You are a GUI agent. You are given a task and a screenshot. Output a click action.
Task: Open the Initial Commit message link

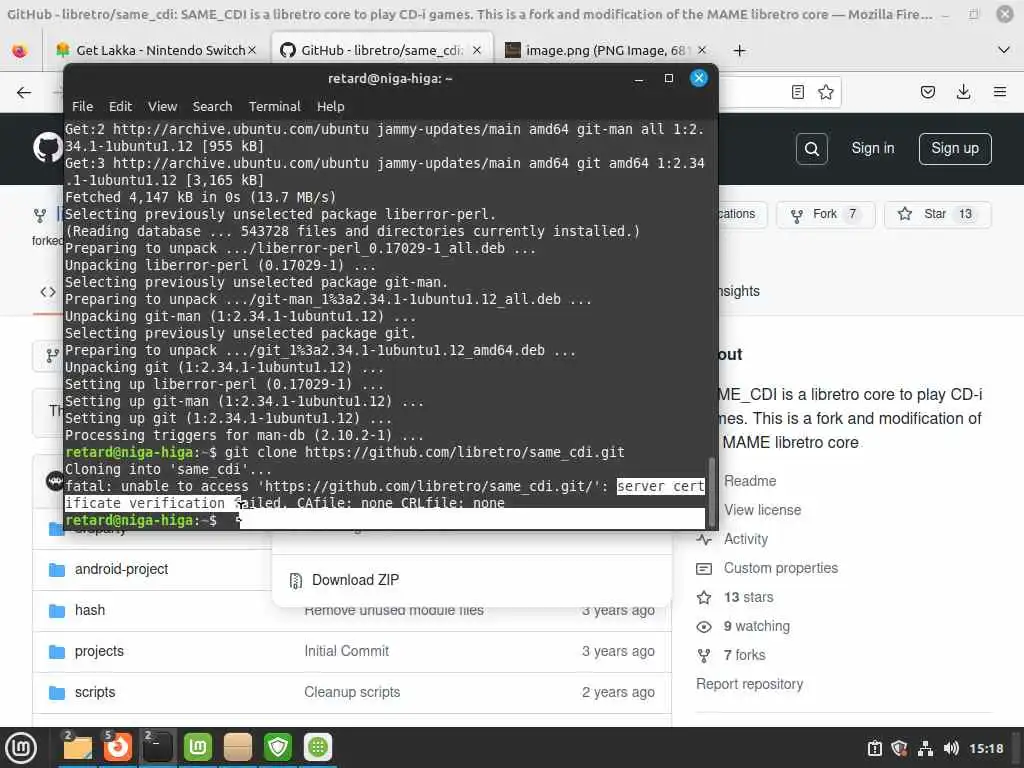[346, 651]
